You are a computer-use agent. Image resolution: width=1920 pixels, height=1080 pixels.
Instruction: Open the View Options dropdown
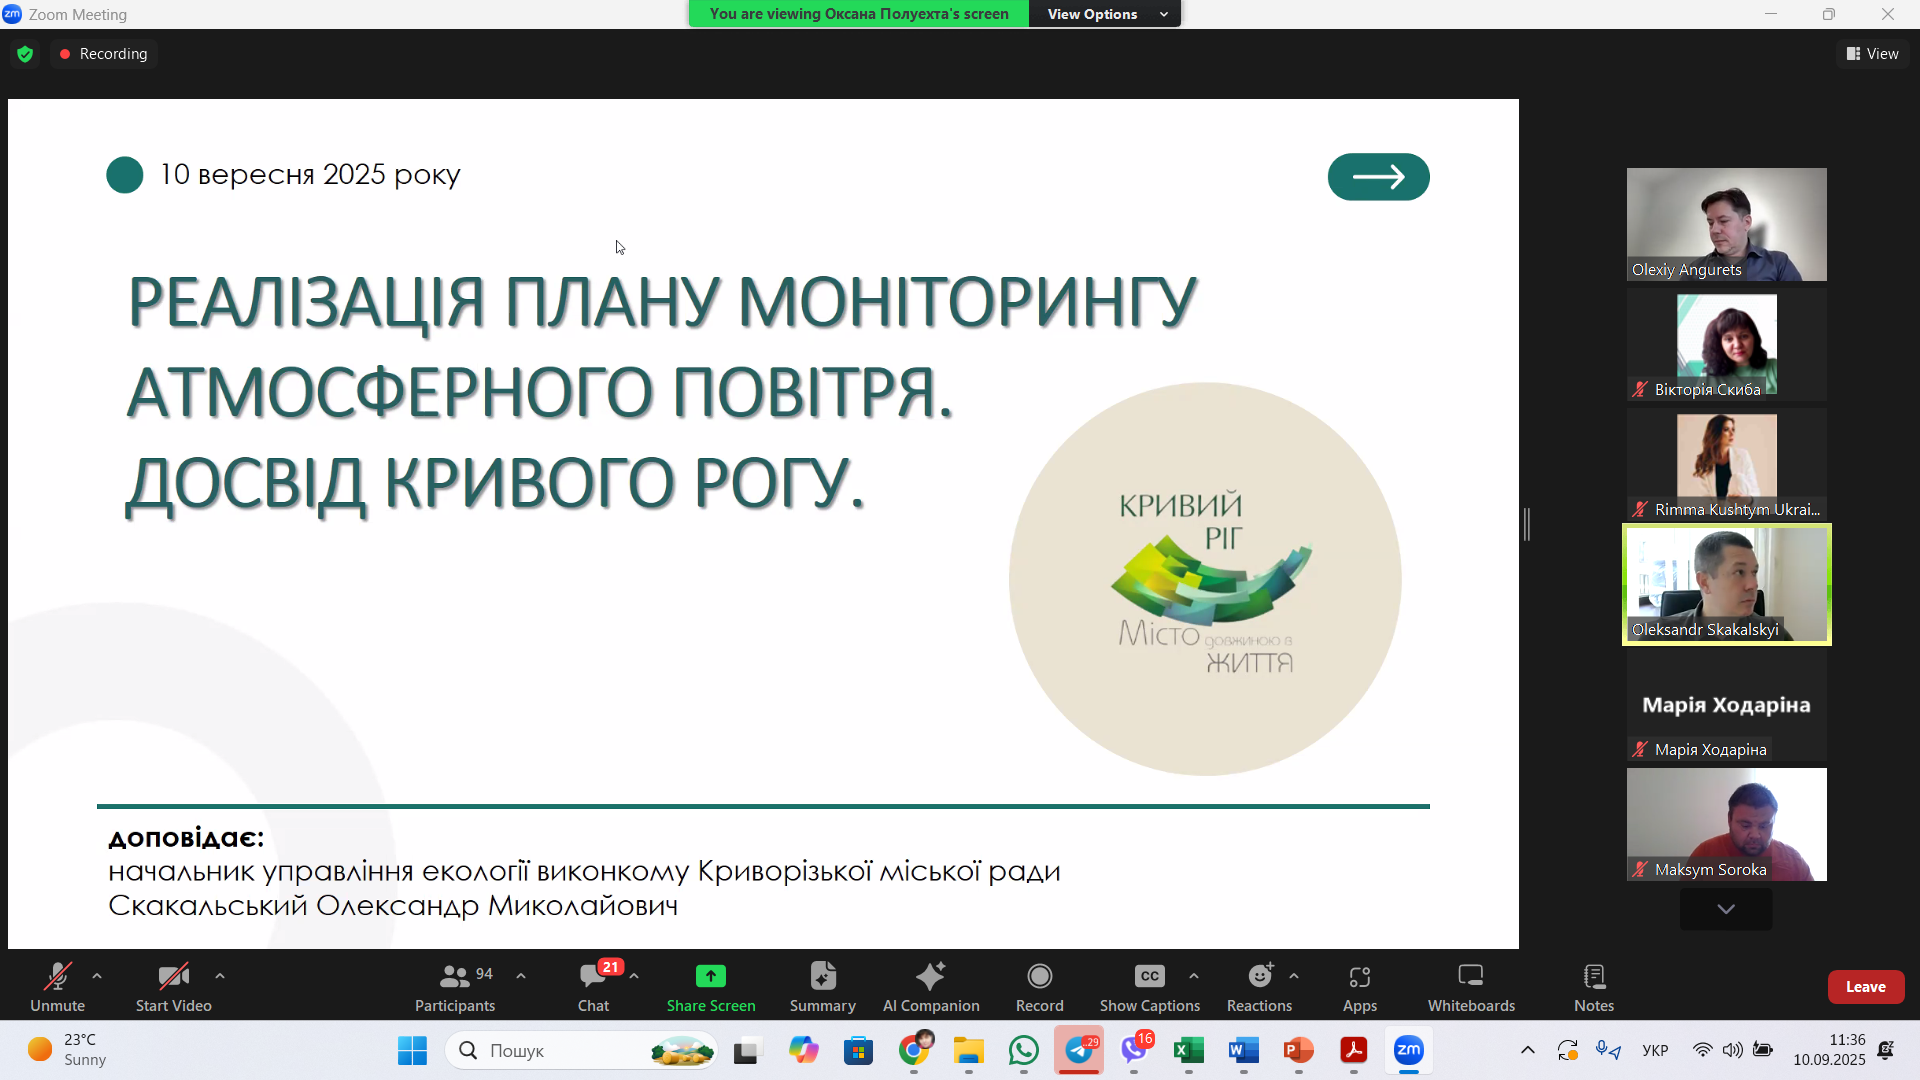1104,14
